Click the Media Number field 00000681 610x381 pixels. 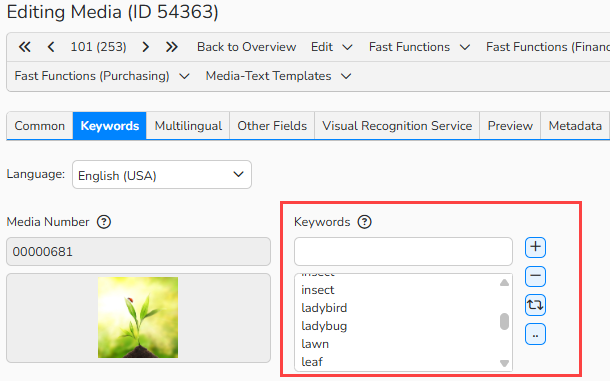[x=138, y=252]
